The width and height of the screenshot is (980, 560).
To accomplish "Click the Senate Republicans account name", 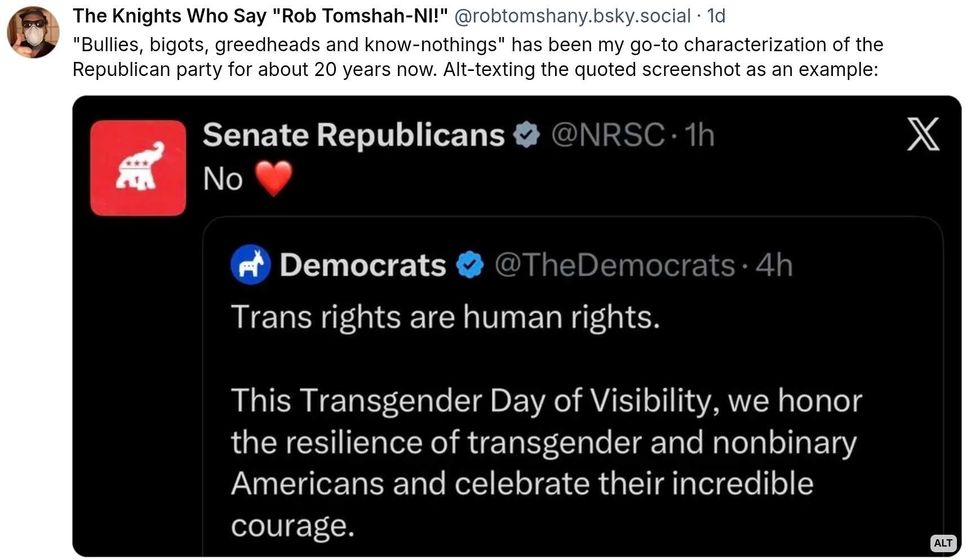I will pyautogui.click(x=353, y=135).
